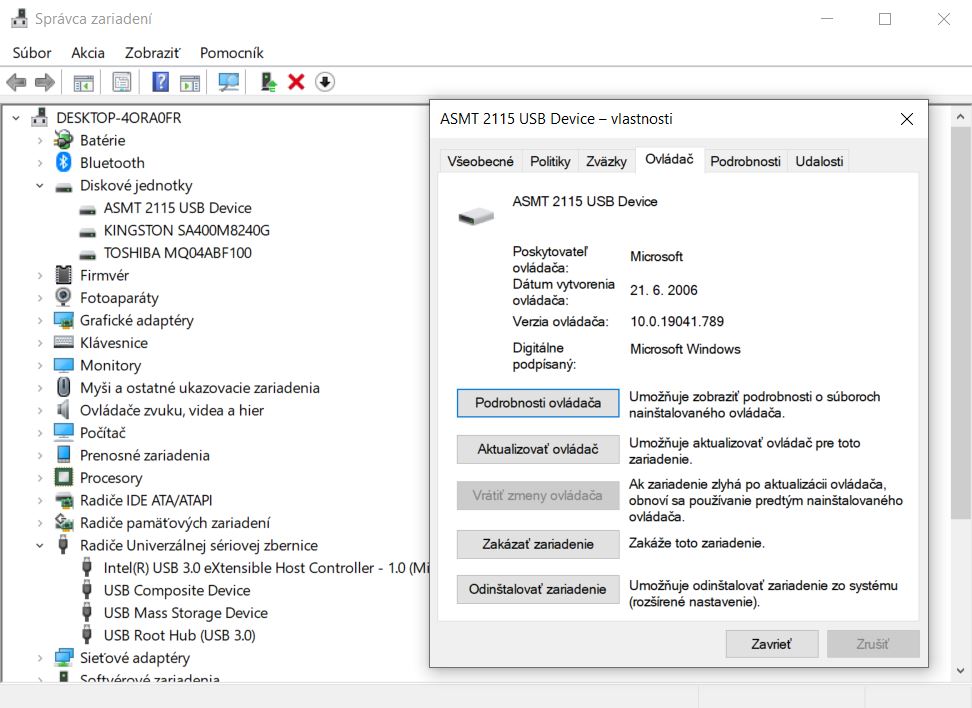Click the Grafické adaptéry icon

pyautogui.click(x=63, y=320)
